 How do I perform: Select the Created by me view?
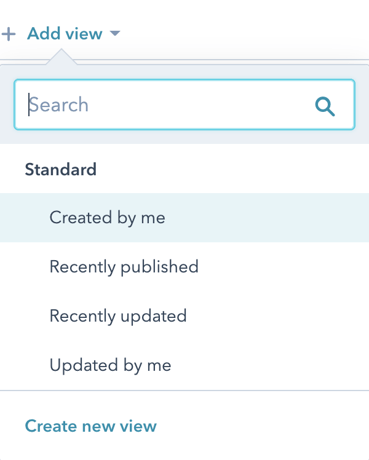[x=184, y=217]
